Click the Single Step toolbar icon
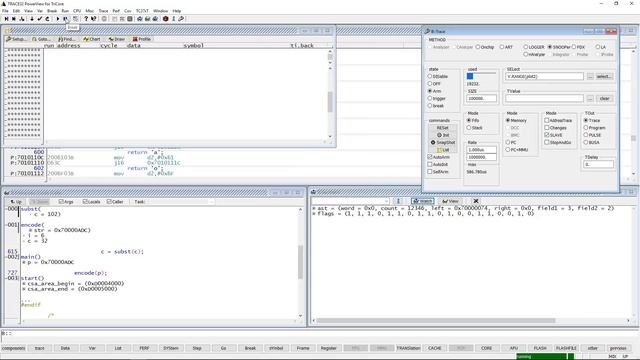The width and height of the screenshot is (640, 360). 6,19
